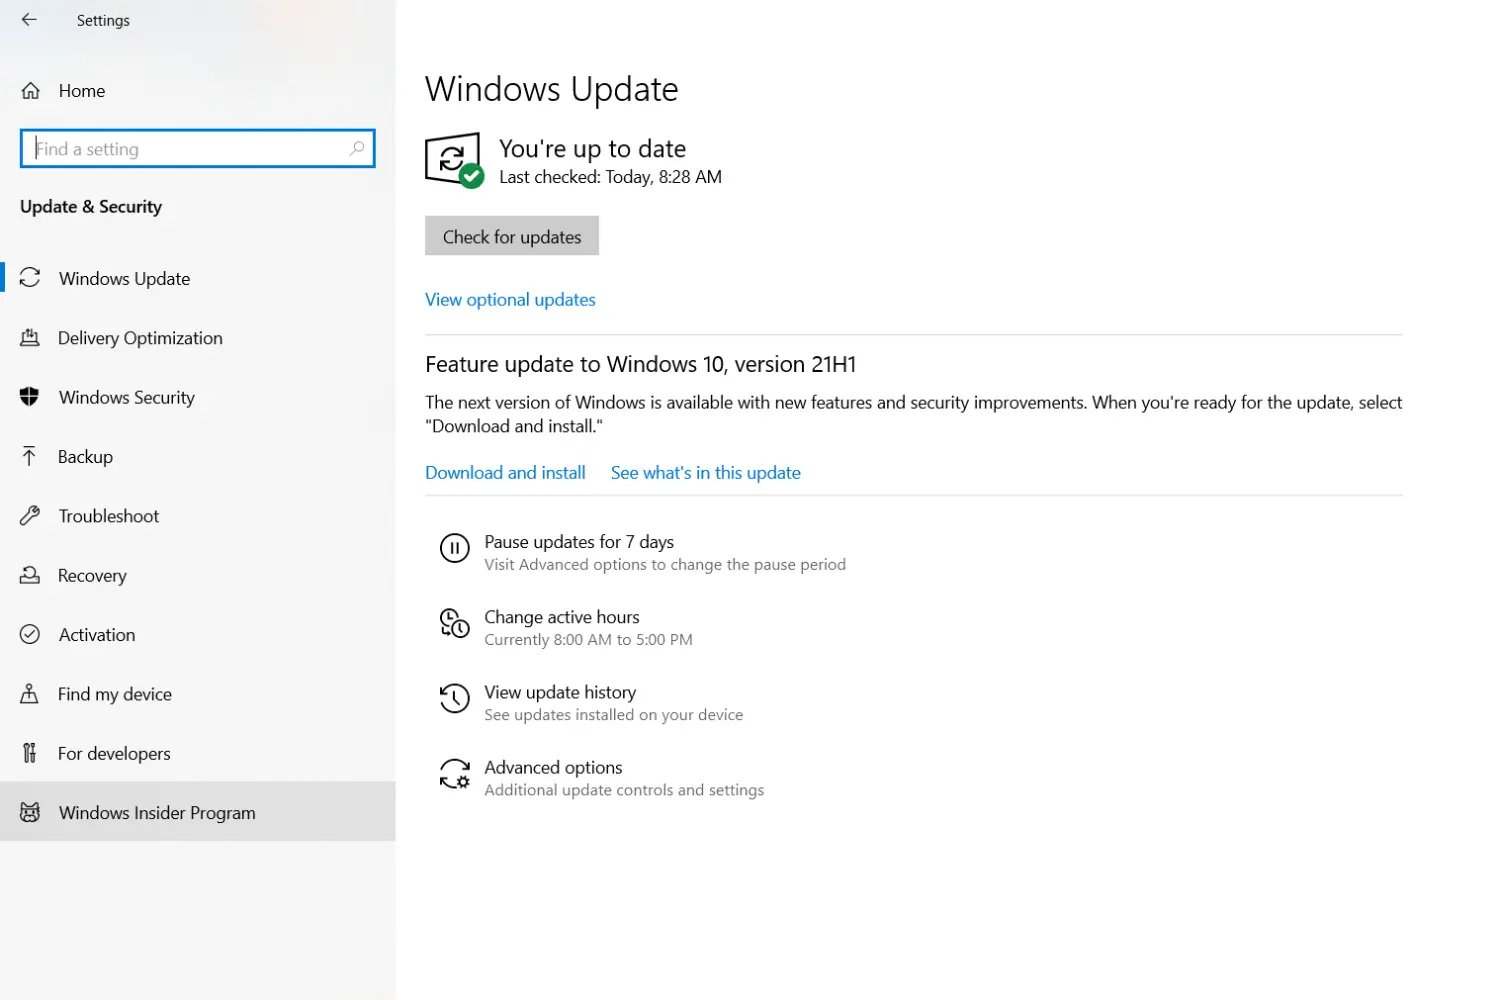Viewport: 1500px width, 1000px height.
Task: Click the Windows Update refresh arrows sidebar icon
Action: [30, 278]
